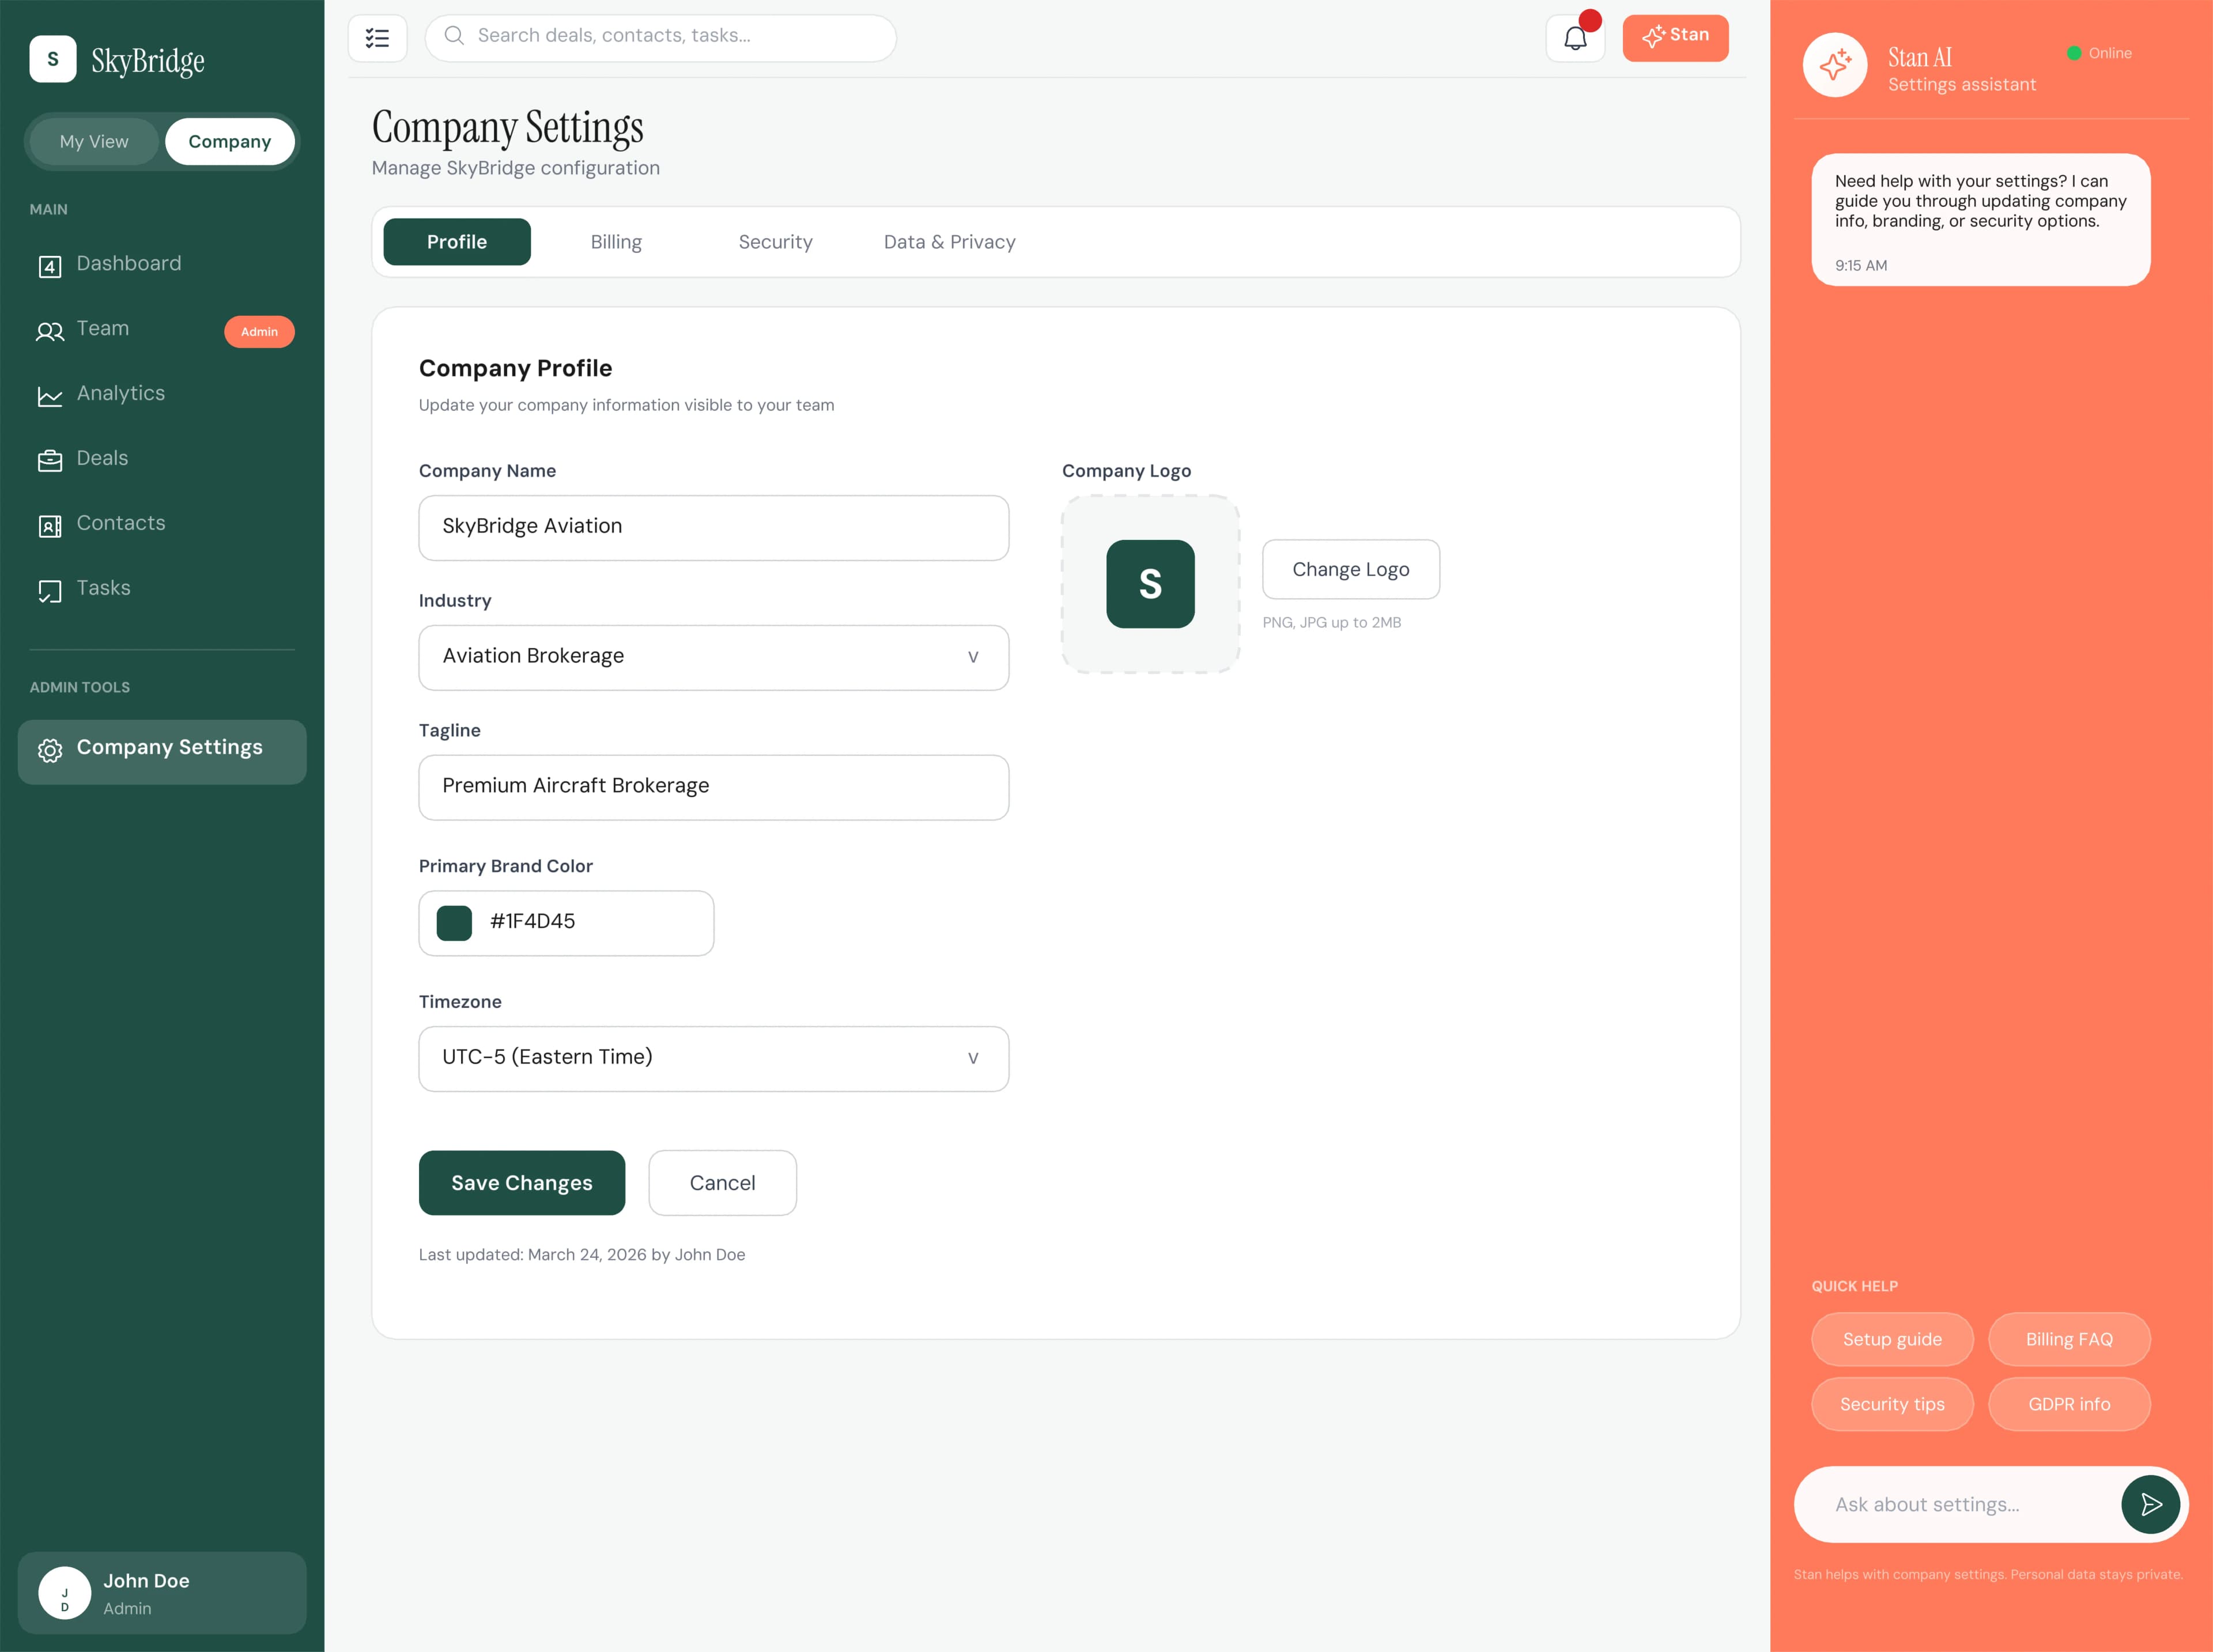Switch to the Billing tab
Screen dimensions: 2213x1652
(x=616, y=241)
